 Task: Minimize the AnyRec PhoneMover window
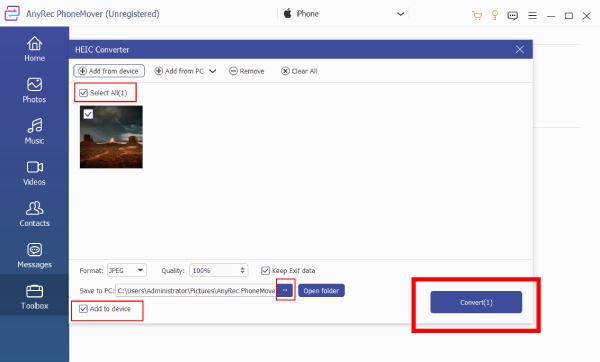point(551,16)
